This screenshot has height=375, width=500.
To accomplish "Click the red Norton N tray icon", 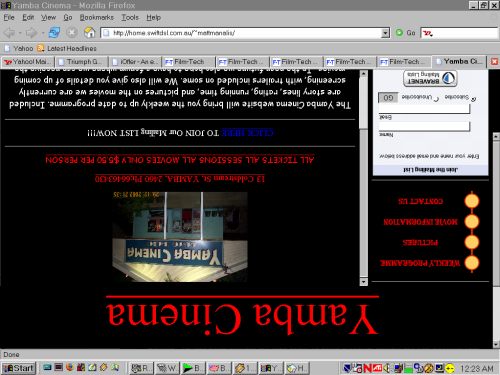I will [367, 368].
